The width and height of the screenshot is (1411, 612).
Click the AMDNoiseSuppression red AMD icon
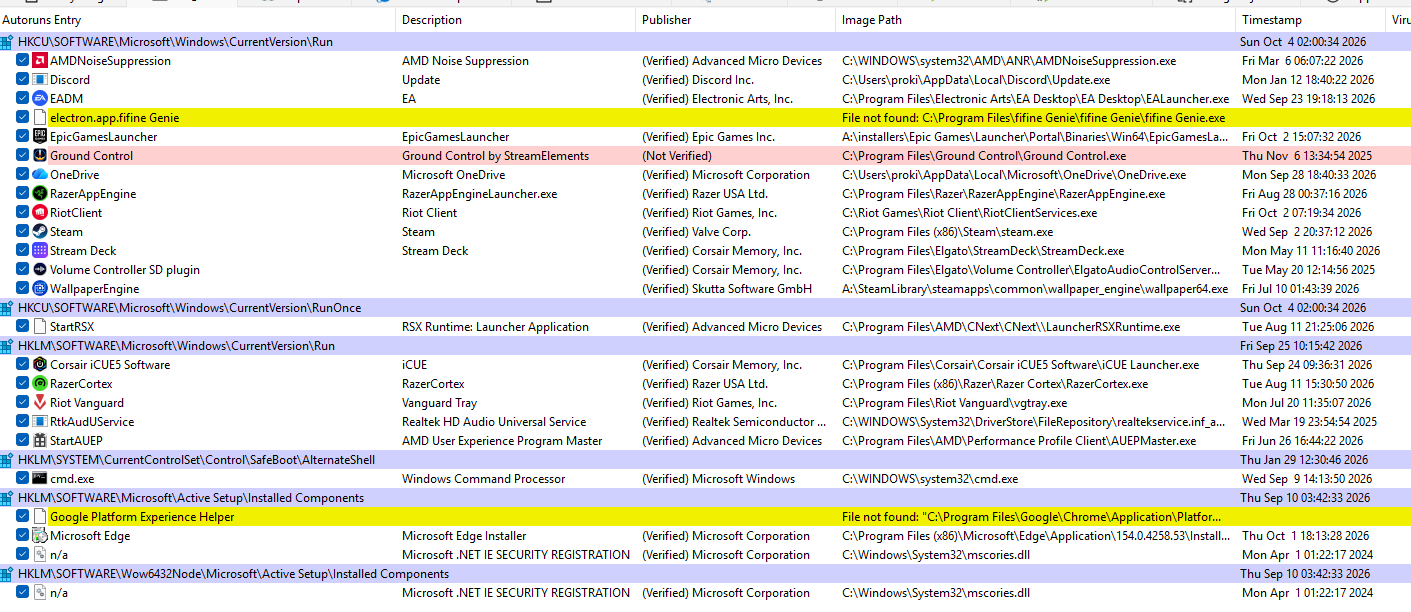tap(40, 61)
